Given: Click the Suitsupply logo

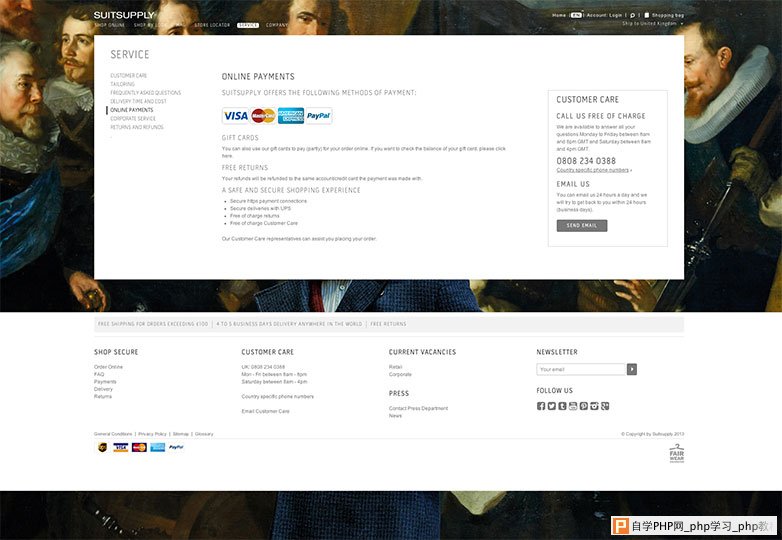Looking at the screenshot, I should click(x=124, y=15).
